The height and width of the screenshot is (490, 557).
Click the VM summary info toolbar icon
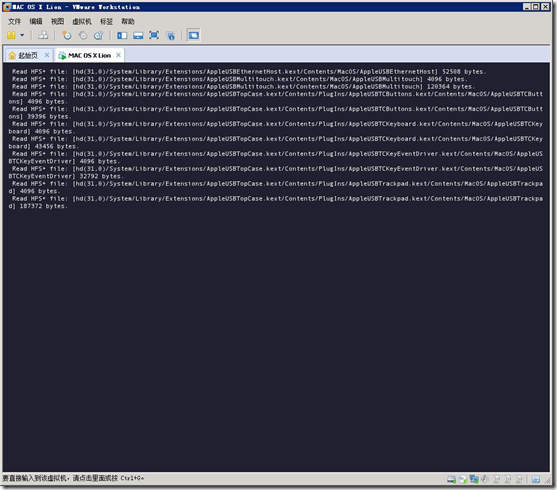click(x=171, y=35)
